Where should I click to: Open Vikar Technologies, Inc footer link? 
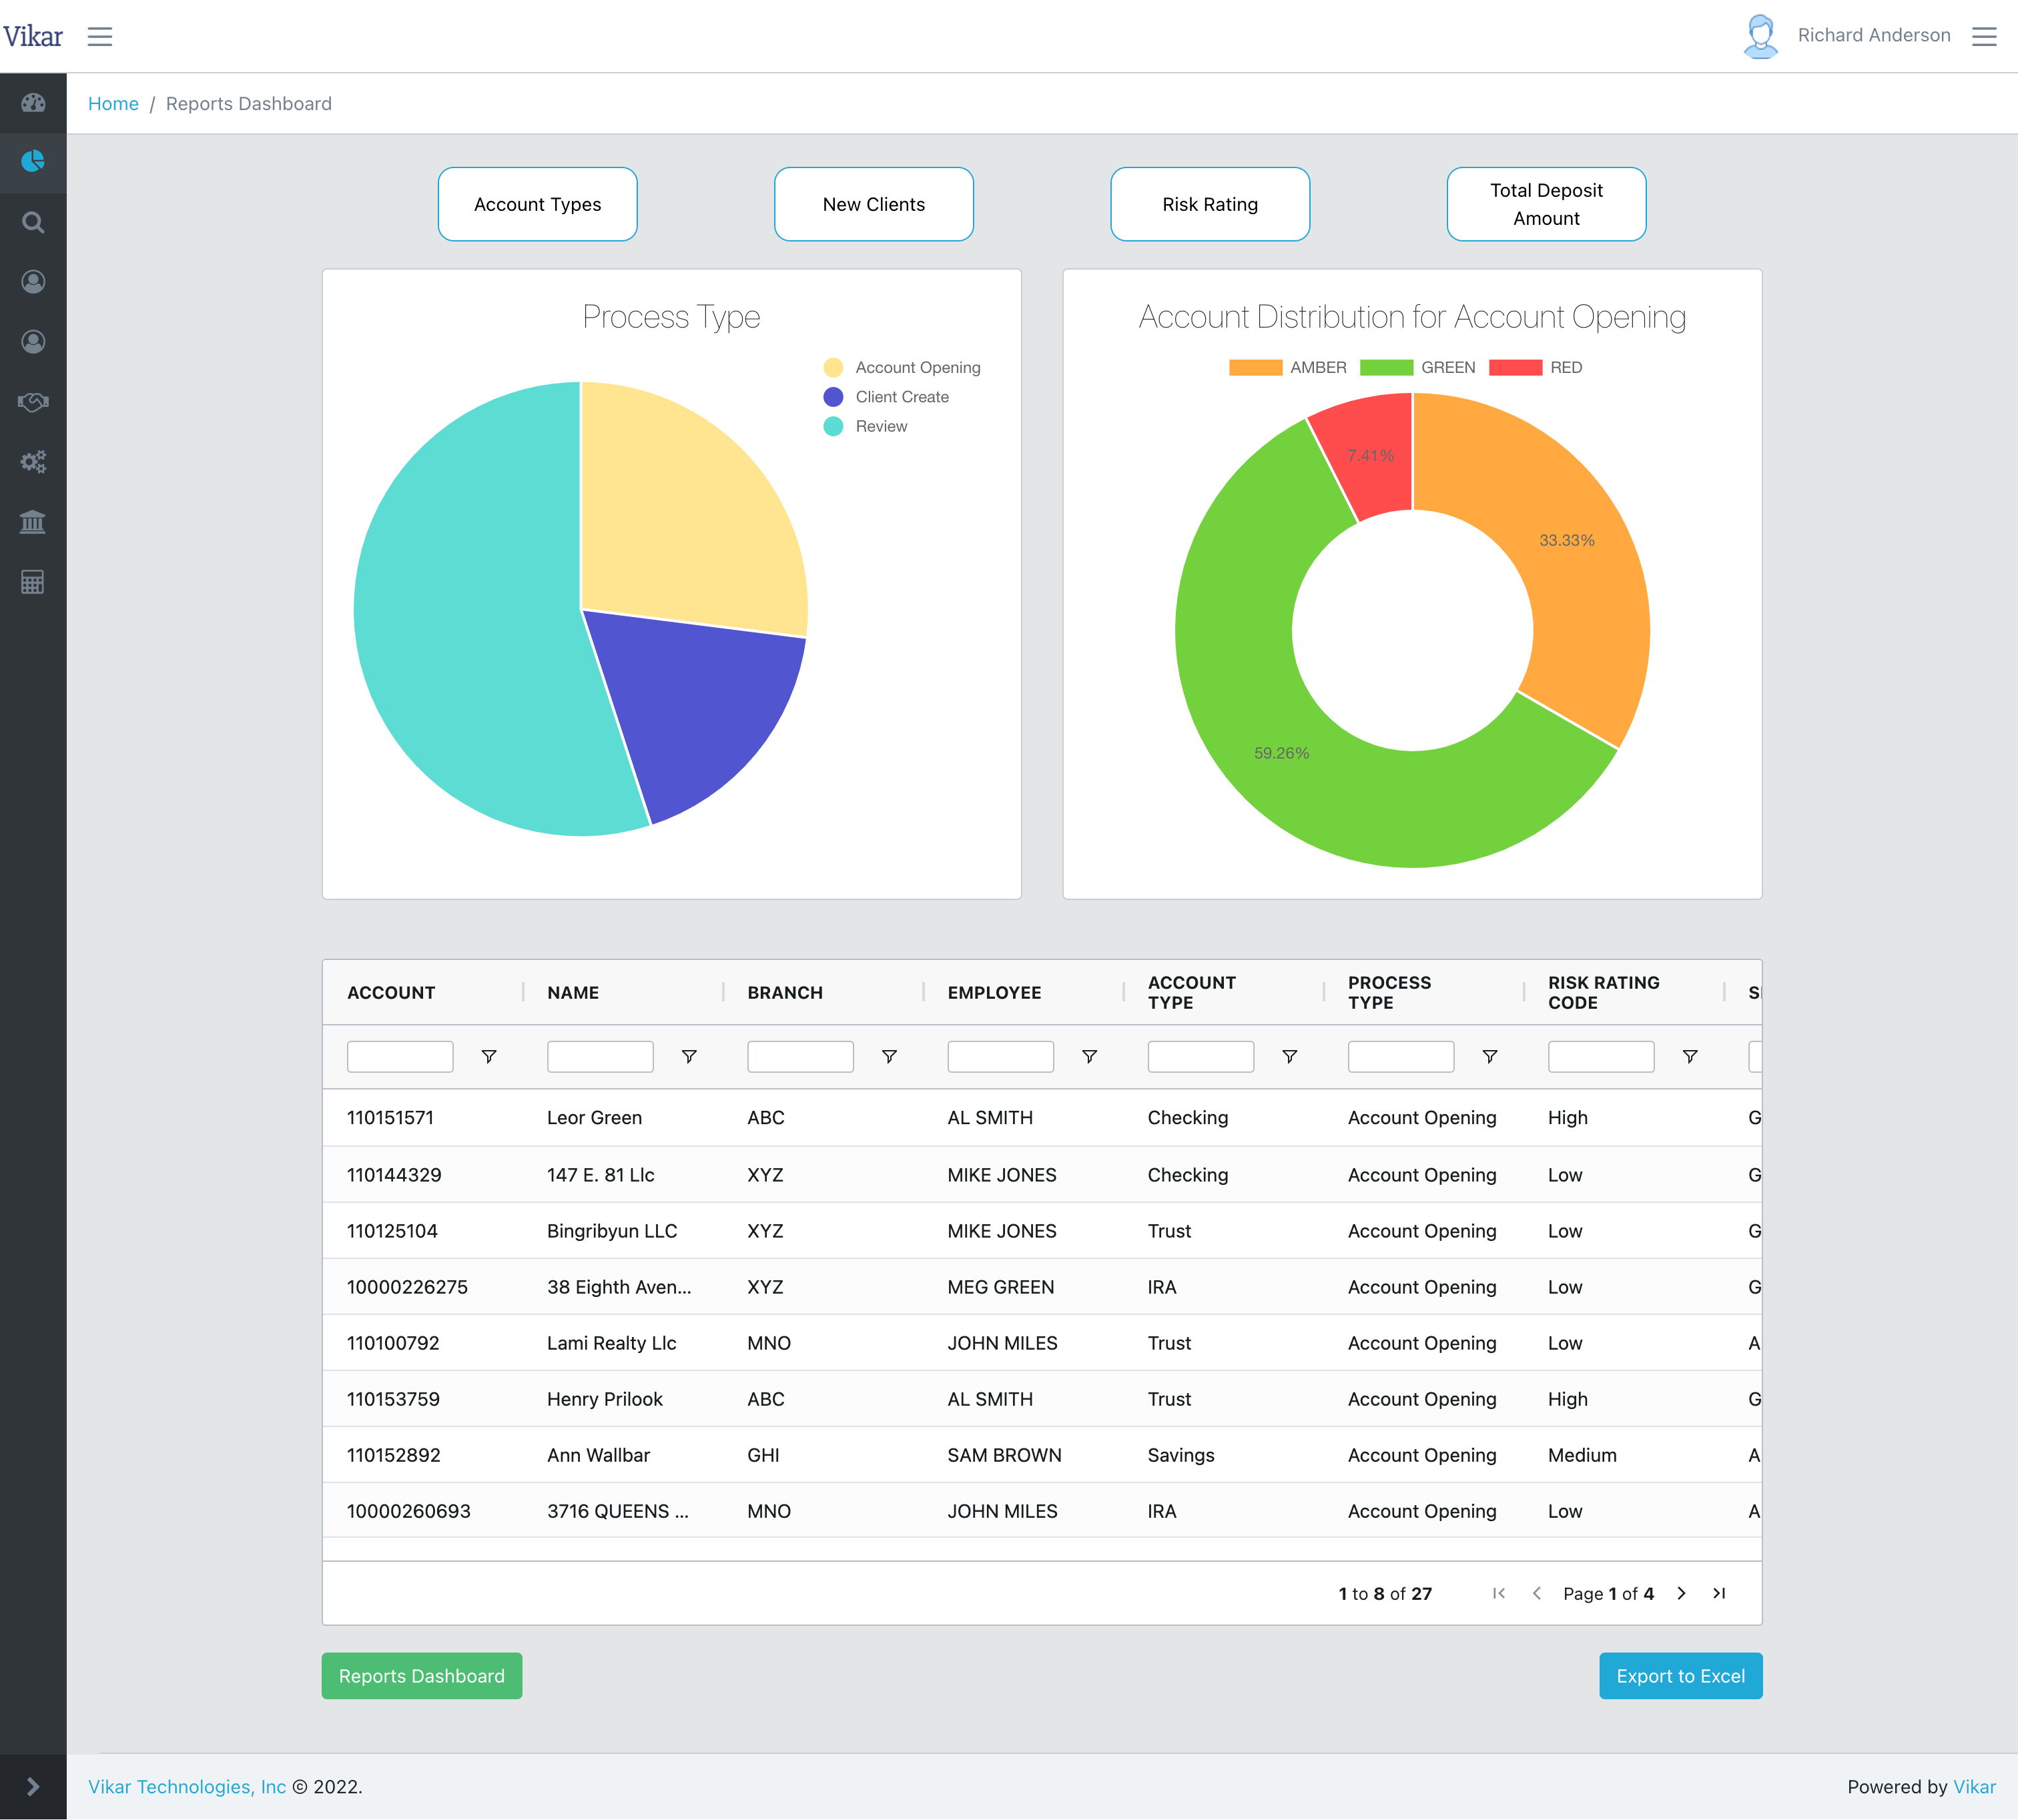coord(187,1787)
